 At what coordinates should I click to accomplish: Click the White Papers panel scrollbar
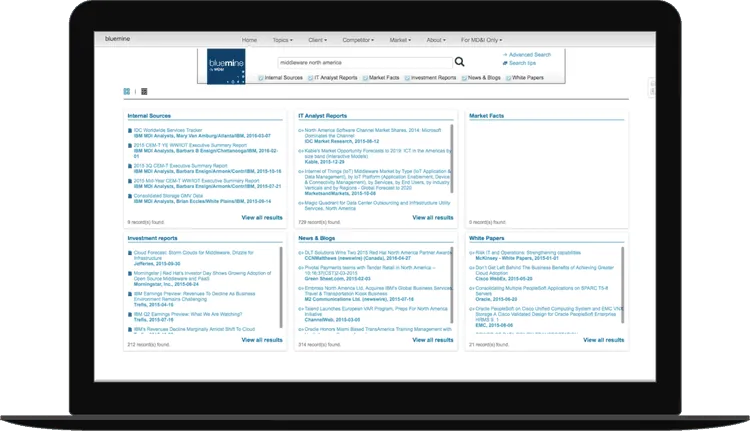tap(623, 285)
